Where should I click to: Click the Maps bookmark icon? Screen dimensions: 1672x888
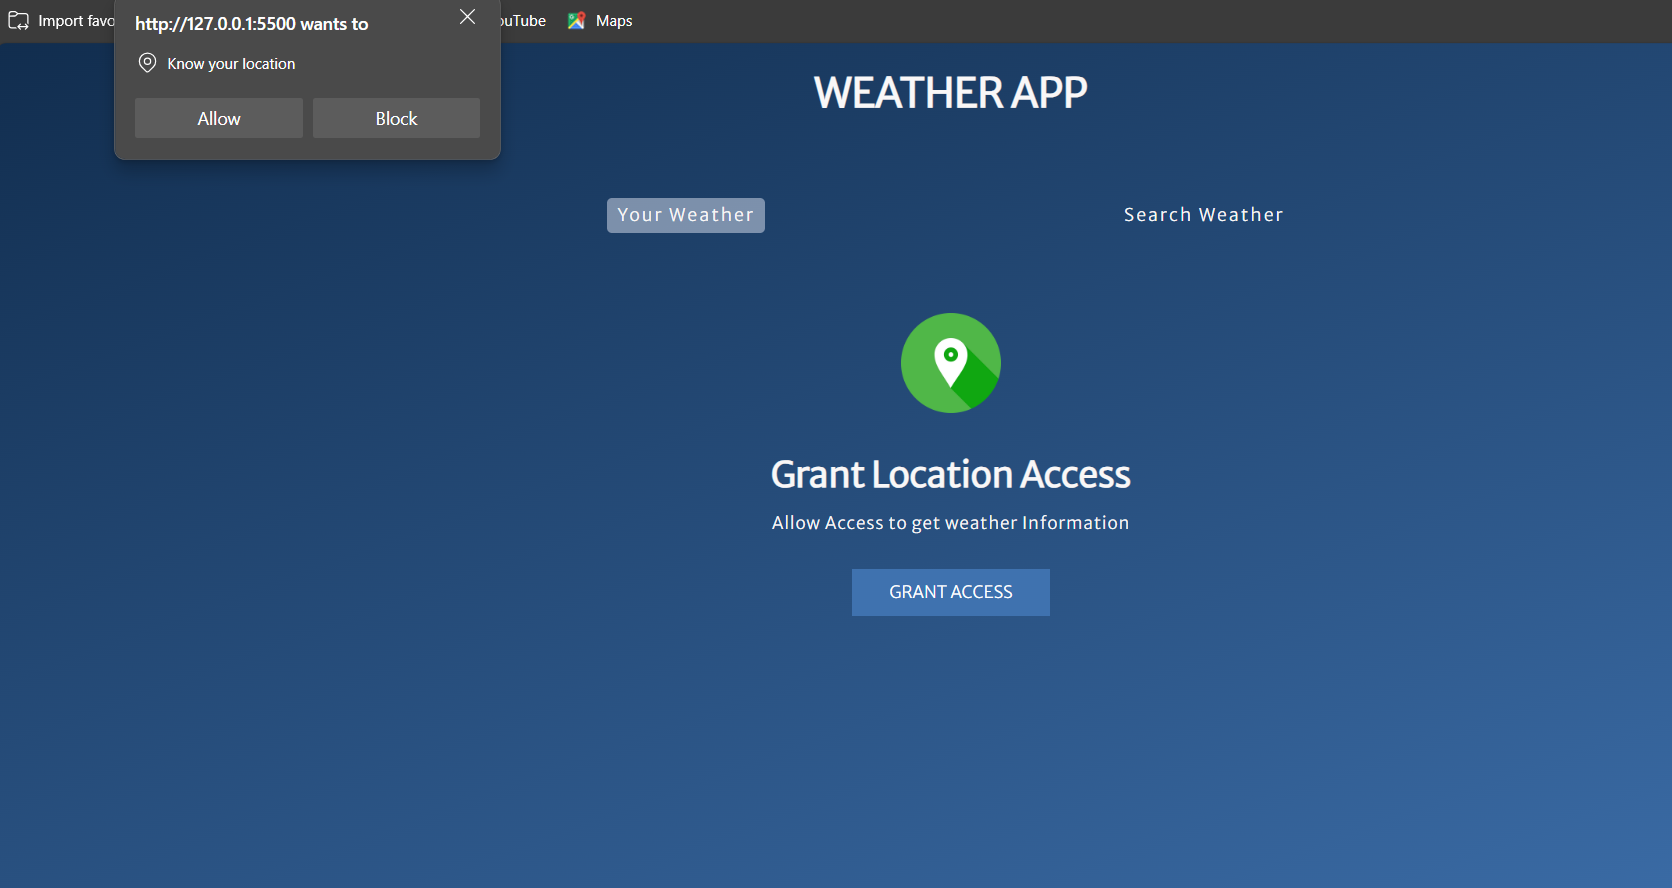tap(576, 21)
